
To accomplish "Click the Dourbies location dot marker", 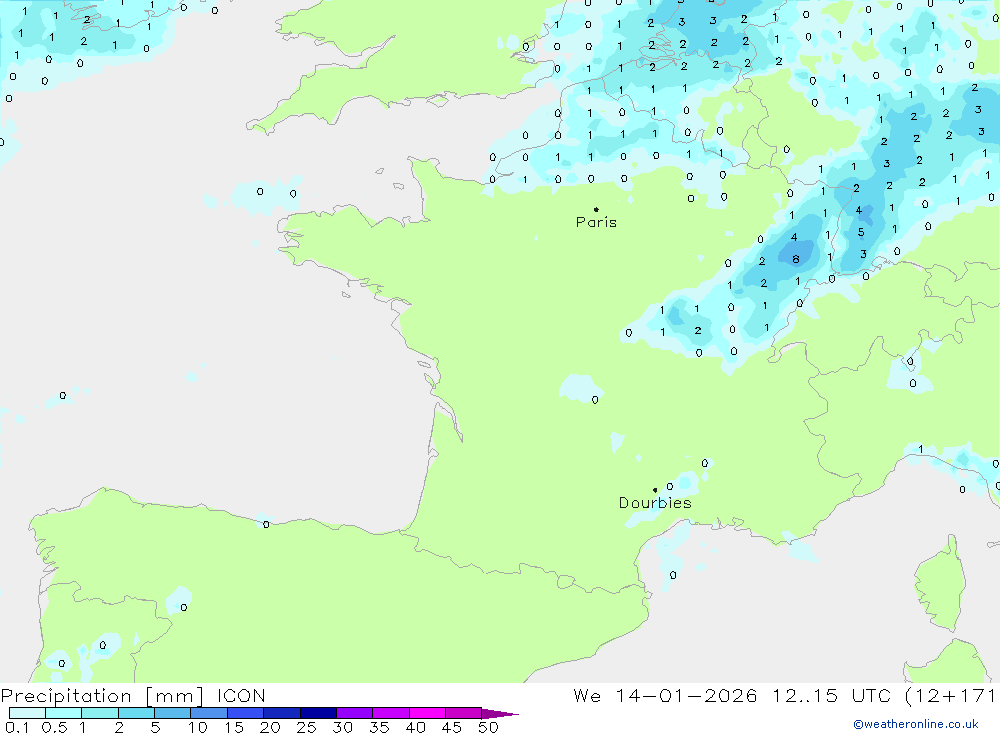I will point(655,490).
